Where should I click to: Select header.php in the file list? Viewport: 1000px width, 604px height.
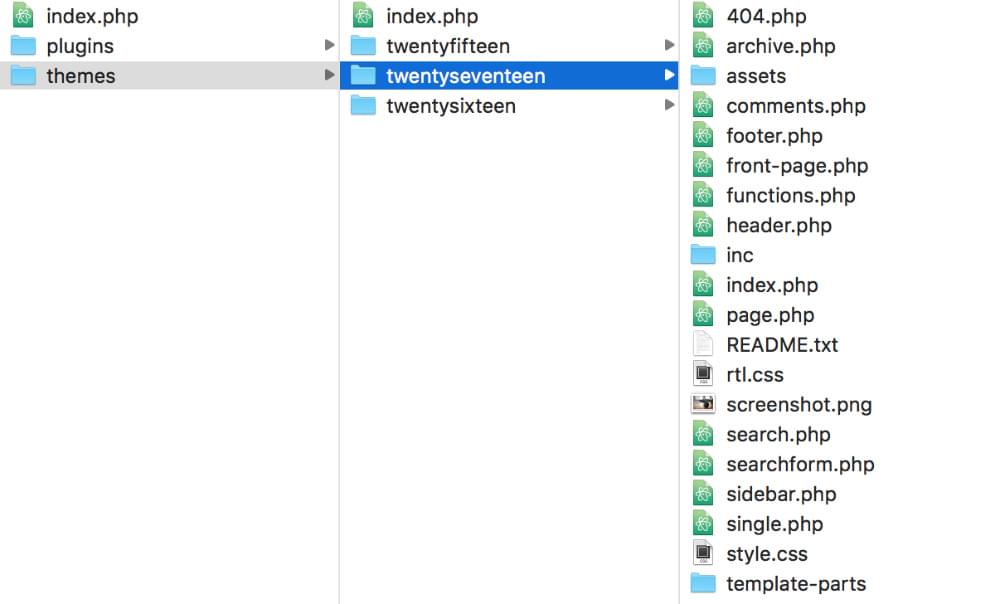tap(778, 226)
